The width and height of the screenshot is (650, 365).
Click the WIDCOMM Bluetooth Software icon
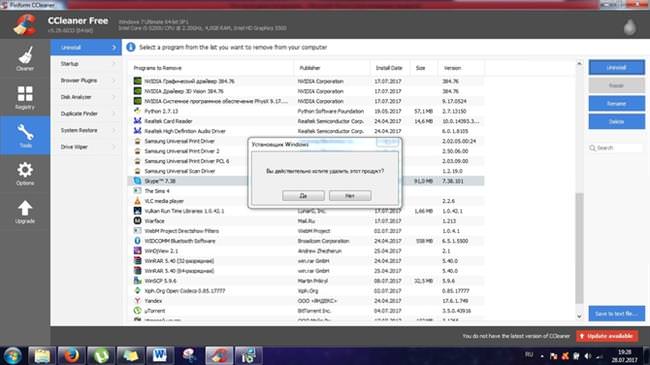pyautogui.click(x=137, y=241)
